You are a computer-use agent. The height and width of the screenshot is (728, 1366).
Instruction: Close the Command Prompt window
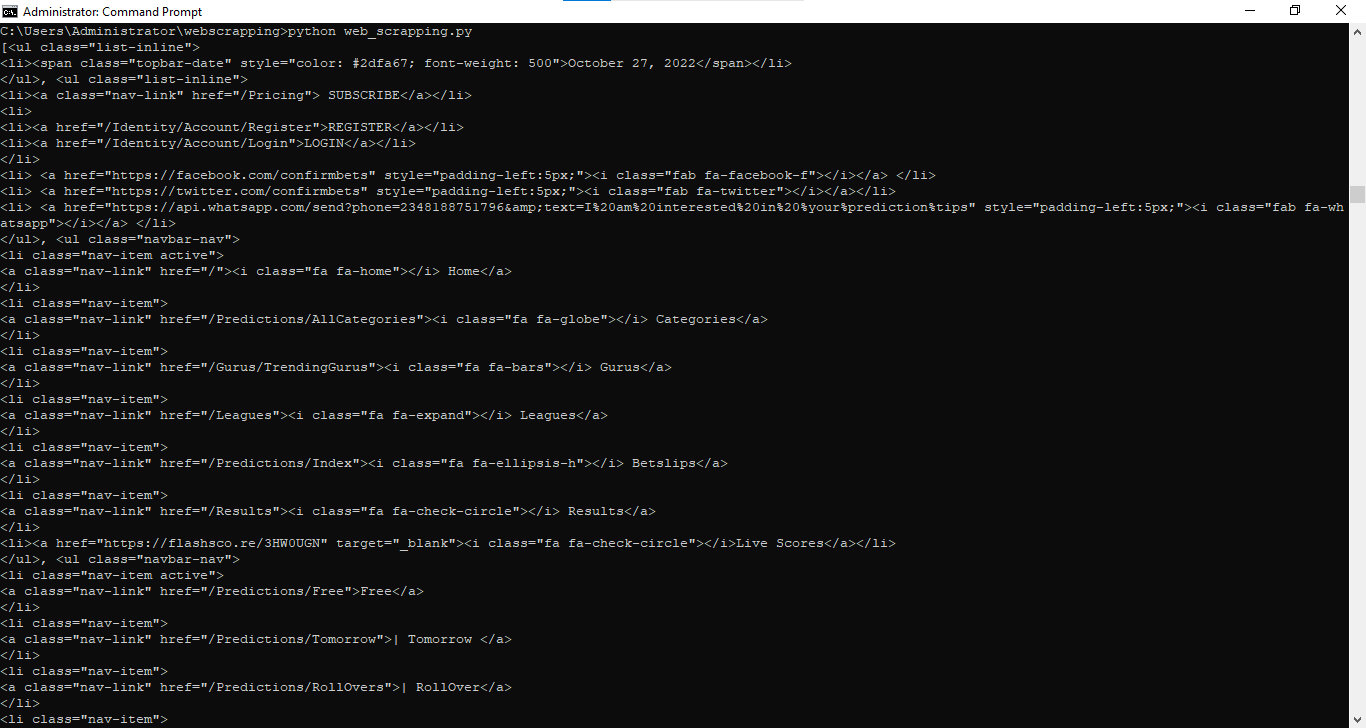tap(1342, 11)
